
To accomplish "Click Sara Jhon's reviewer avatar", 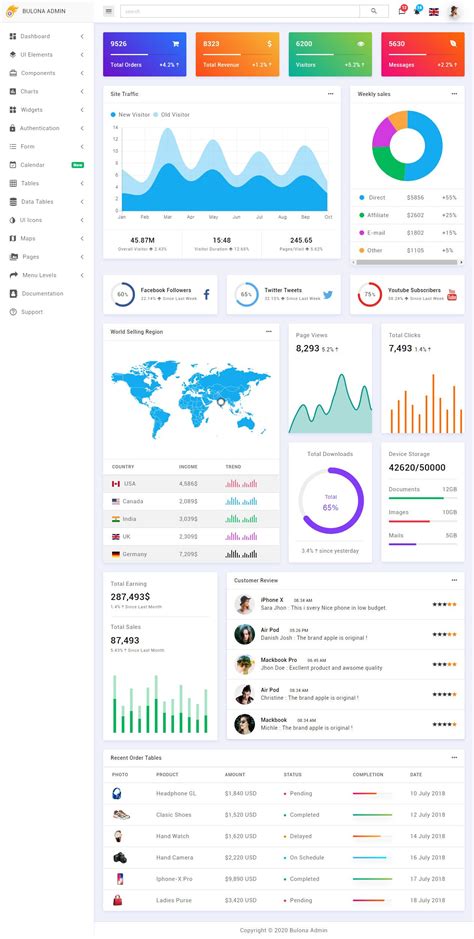I will [x=244, y=604].
